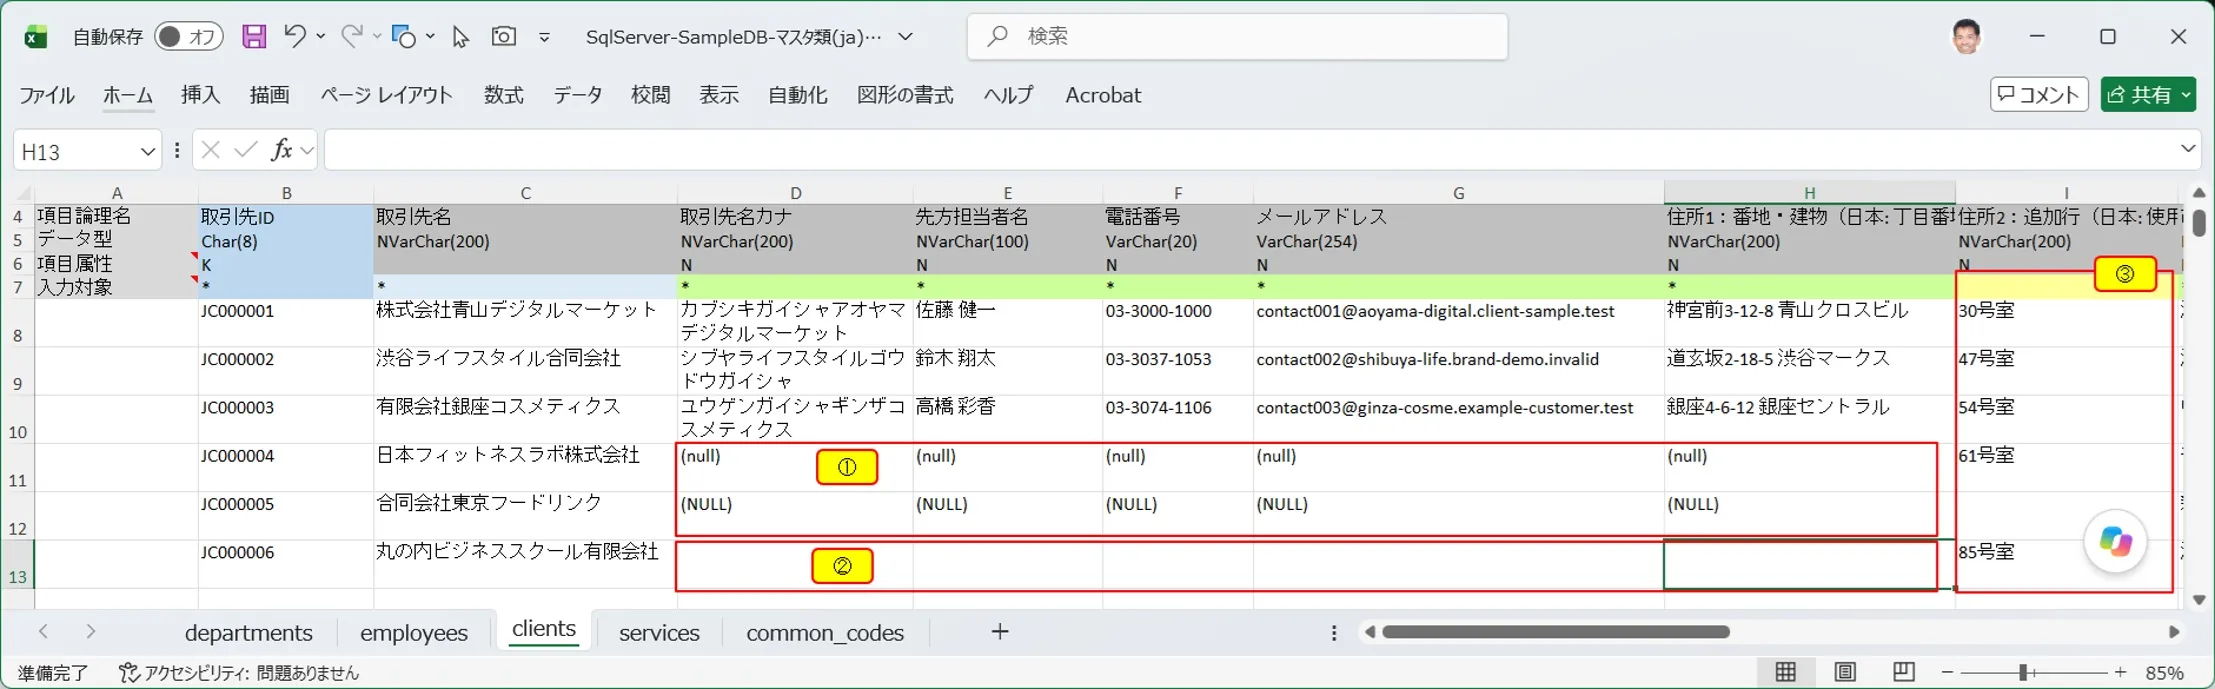Click the Name Box showing H13
Screen dimensions: 2215x689
(75, 151)
